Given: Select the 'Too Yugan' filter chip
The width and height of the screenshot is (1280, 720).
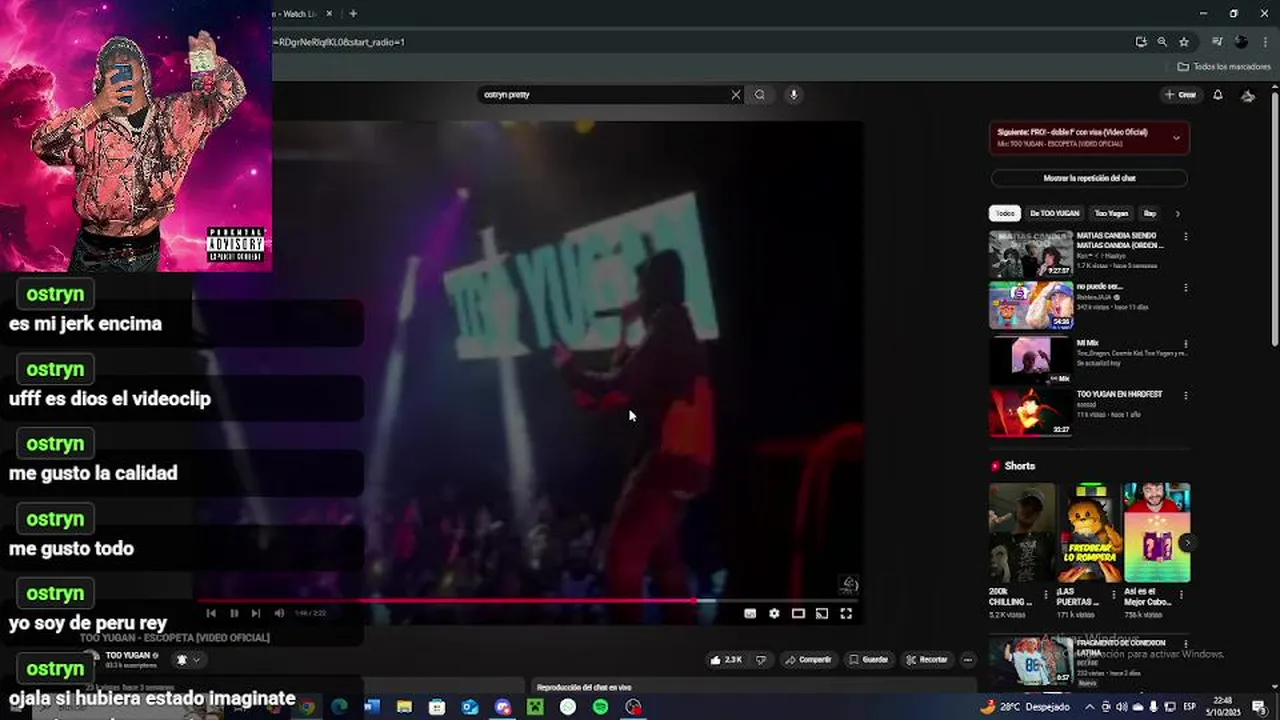Looking at the screenshot, I should [x=1111, y=213].
